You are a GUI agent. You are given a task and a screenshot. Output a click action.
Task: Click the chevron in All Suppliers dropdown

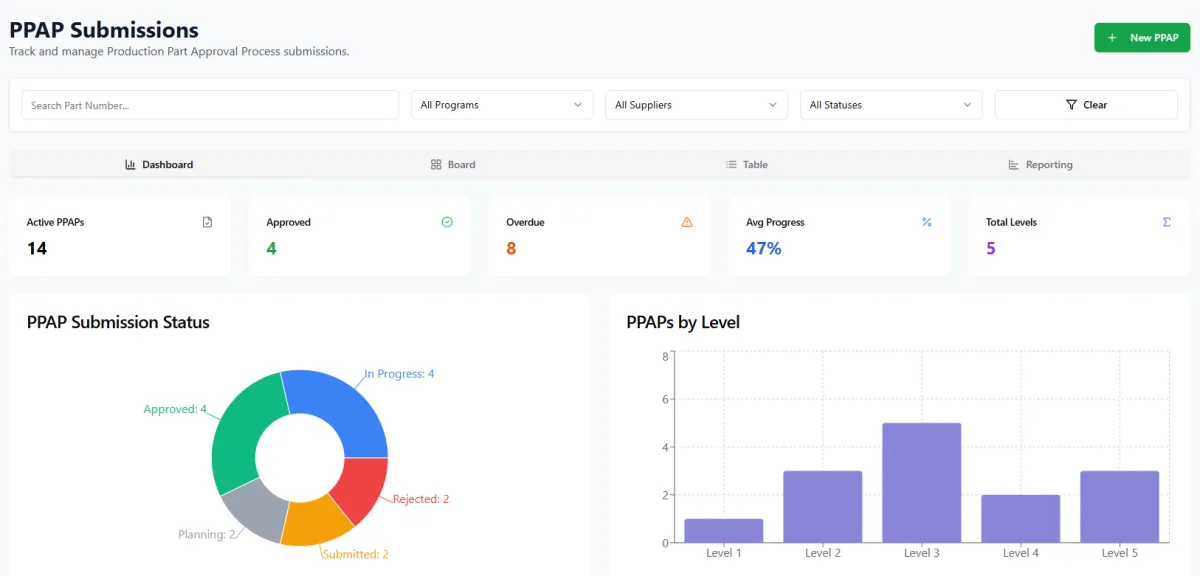pos(772,105)
